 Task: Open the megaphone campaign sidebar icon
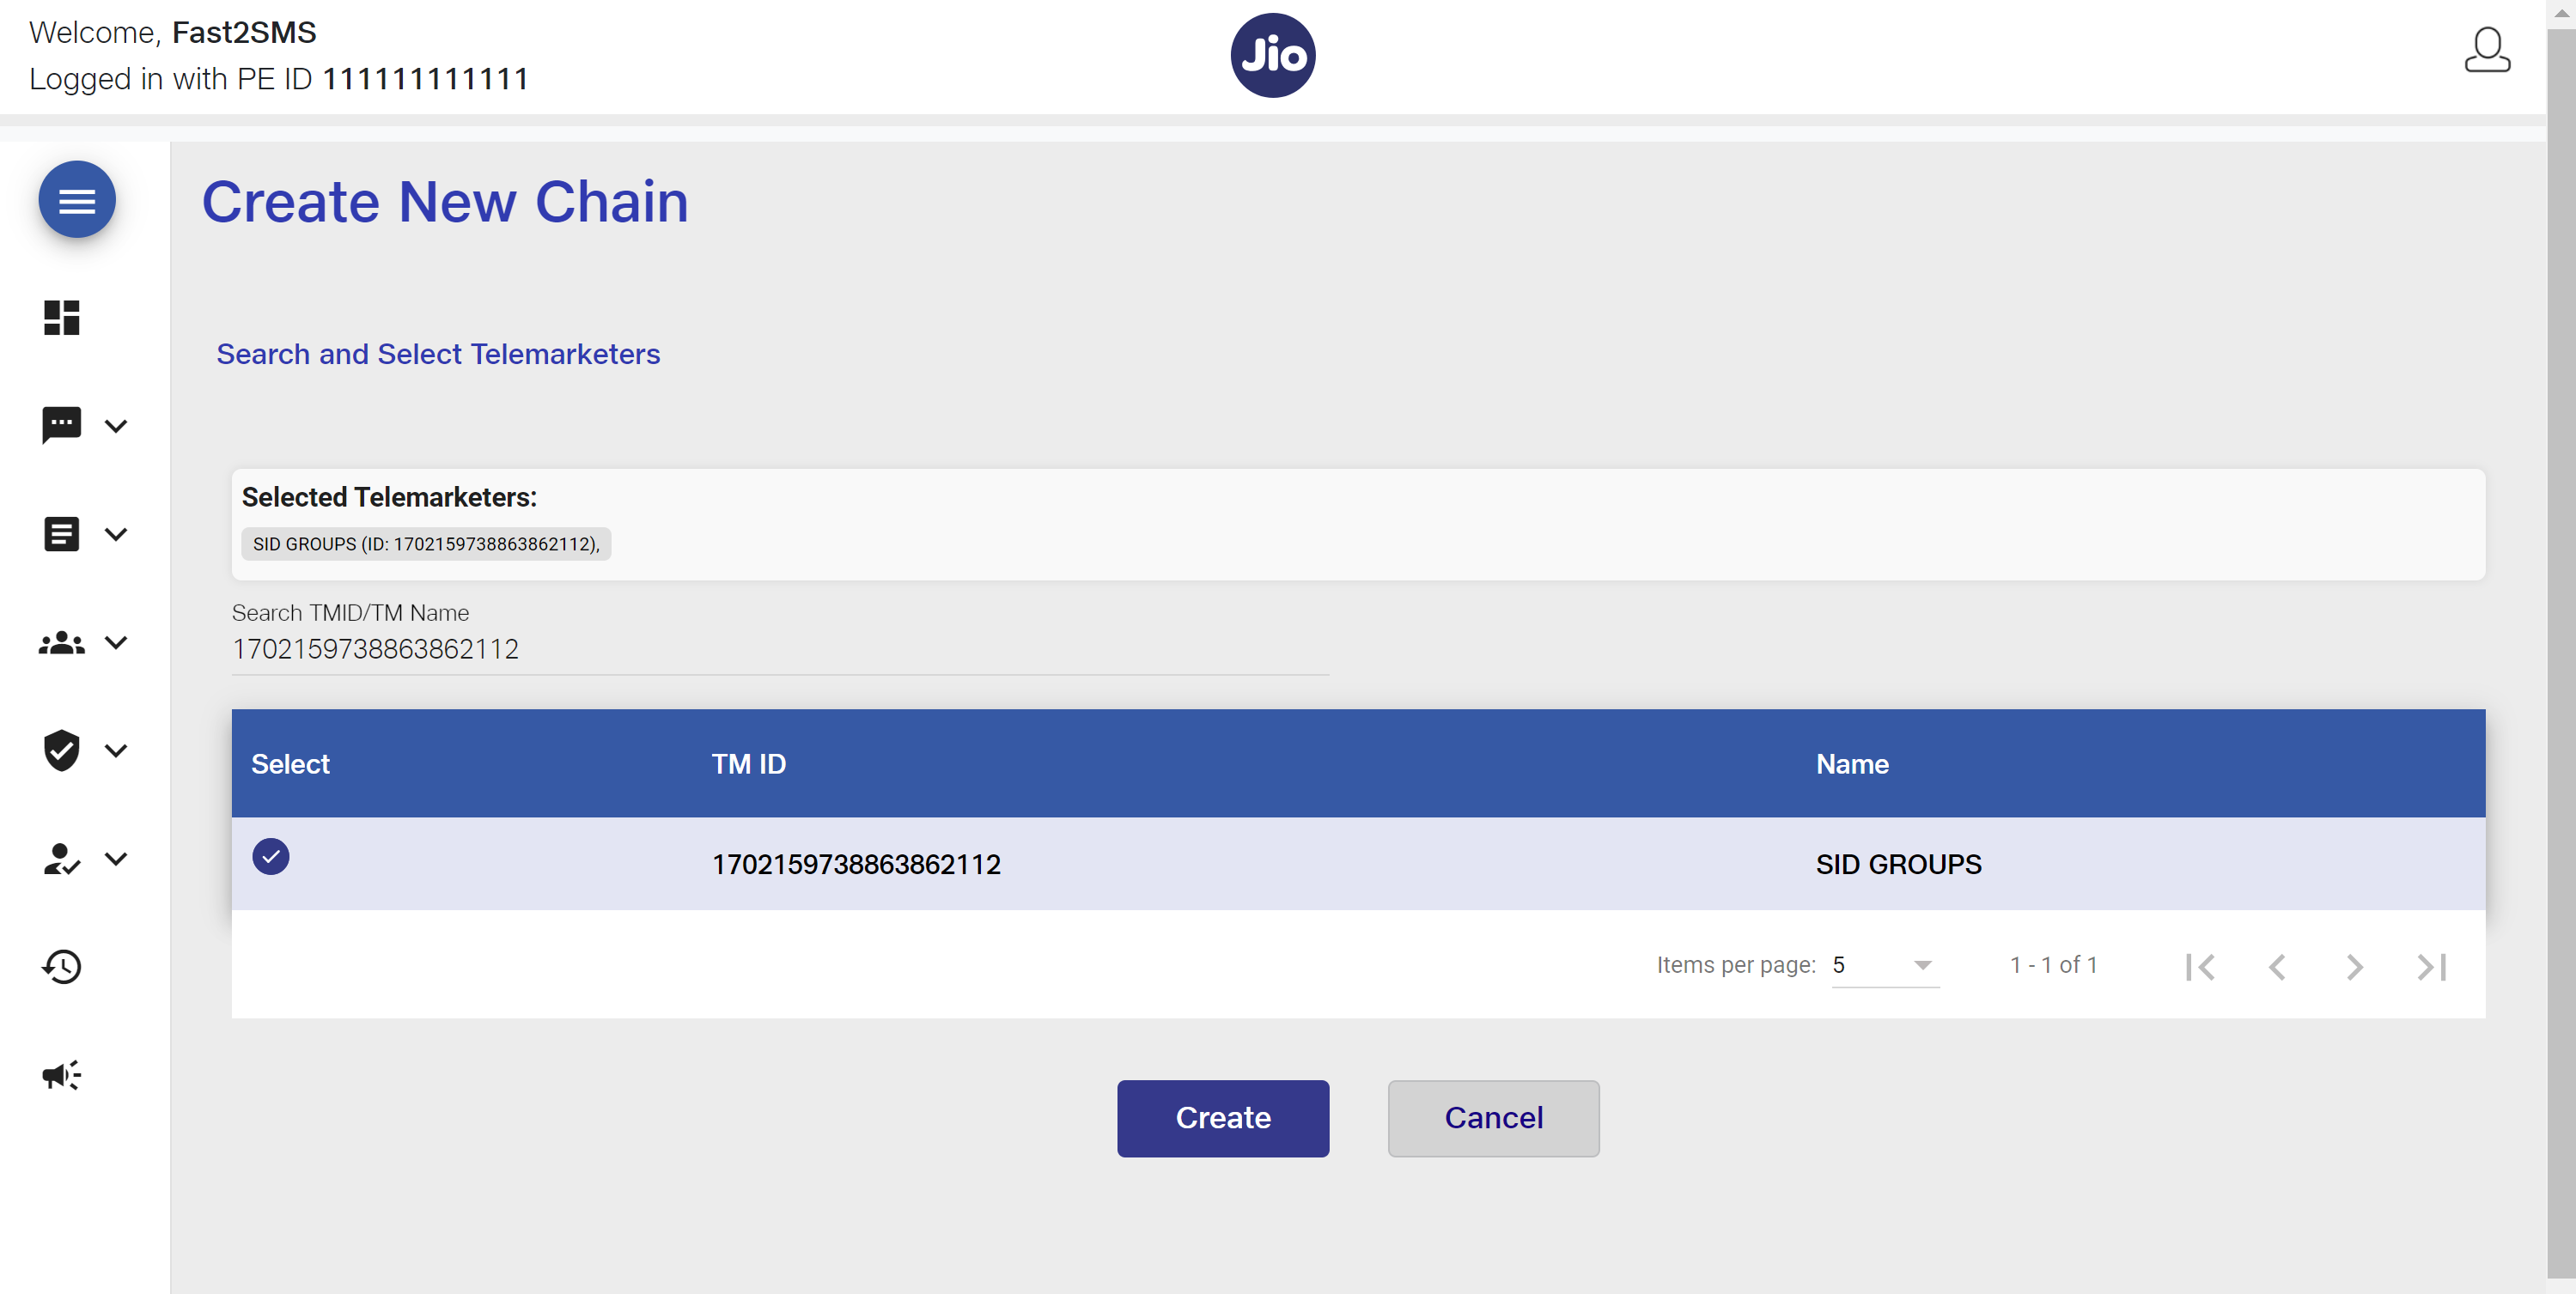pyautogui.click(x=61, y=1075)
